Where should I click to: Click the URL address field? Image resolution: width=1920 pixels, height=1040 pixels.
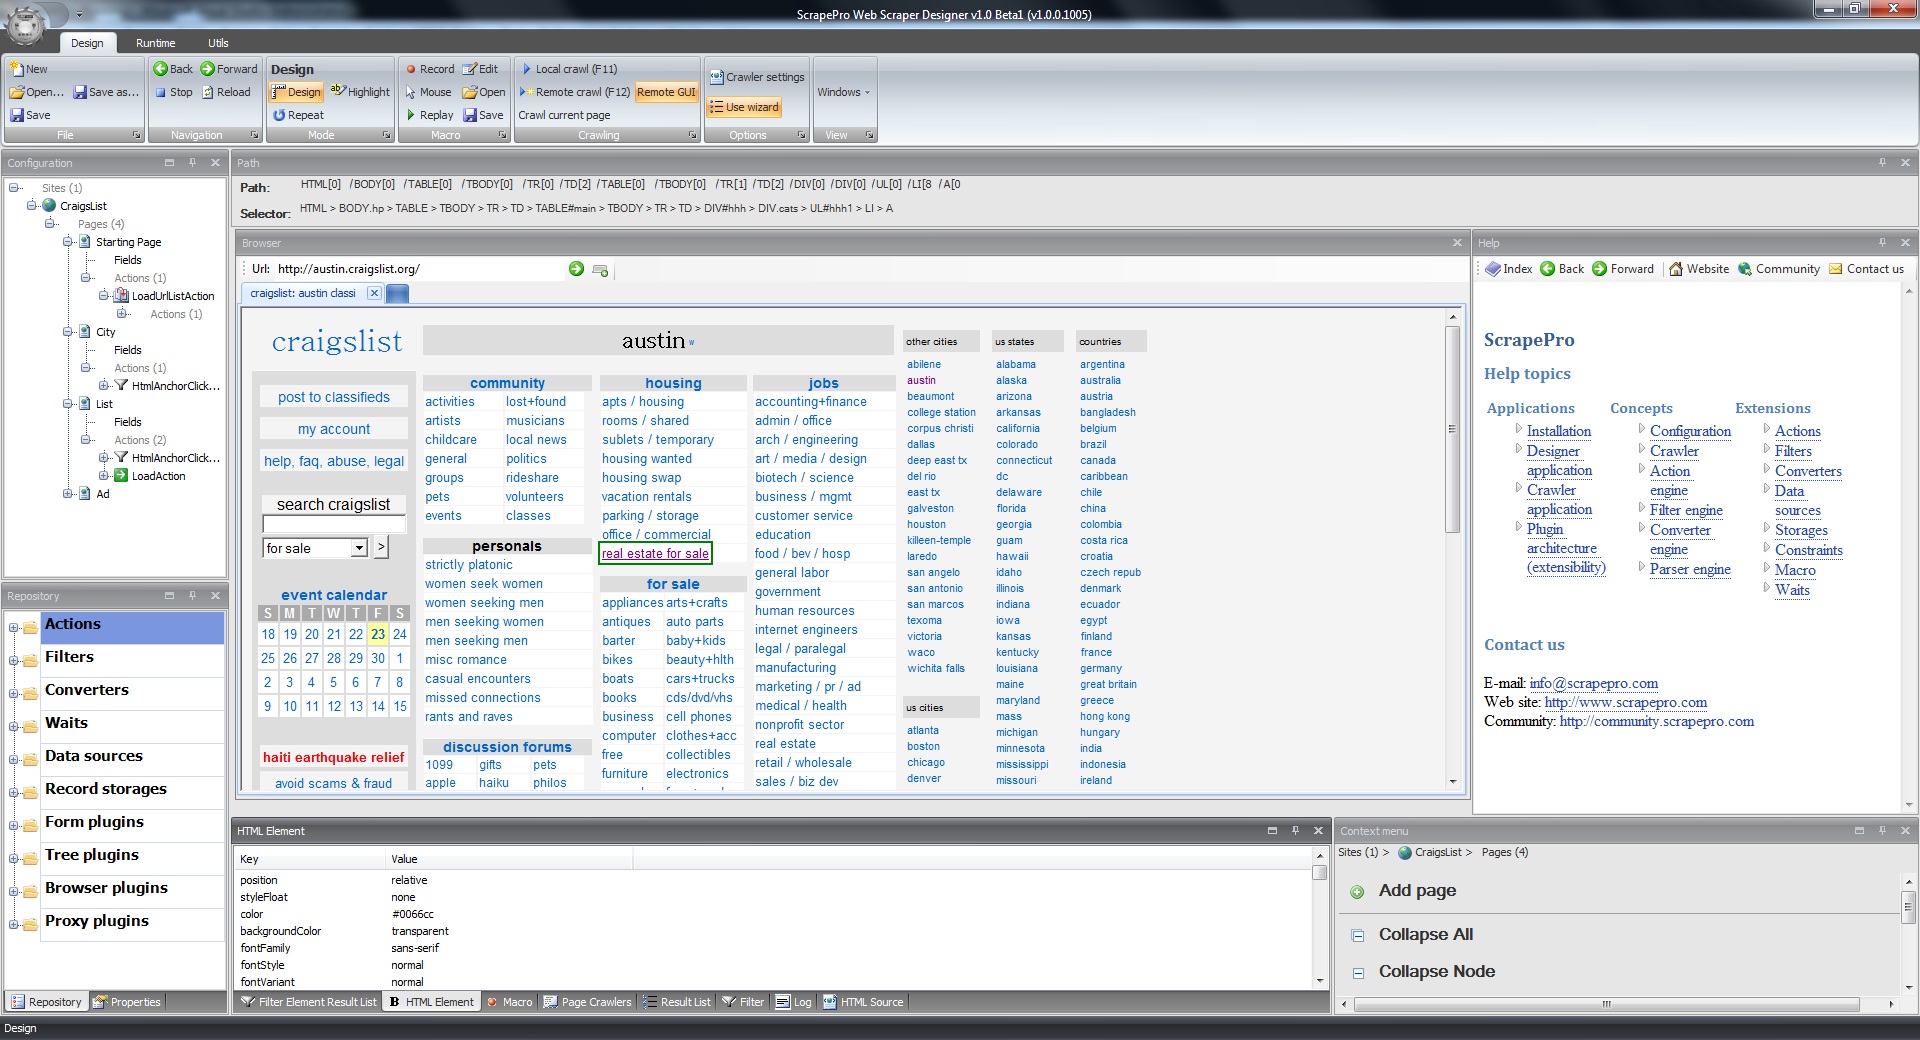pos(418,269)
